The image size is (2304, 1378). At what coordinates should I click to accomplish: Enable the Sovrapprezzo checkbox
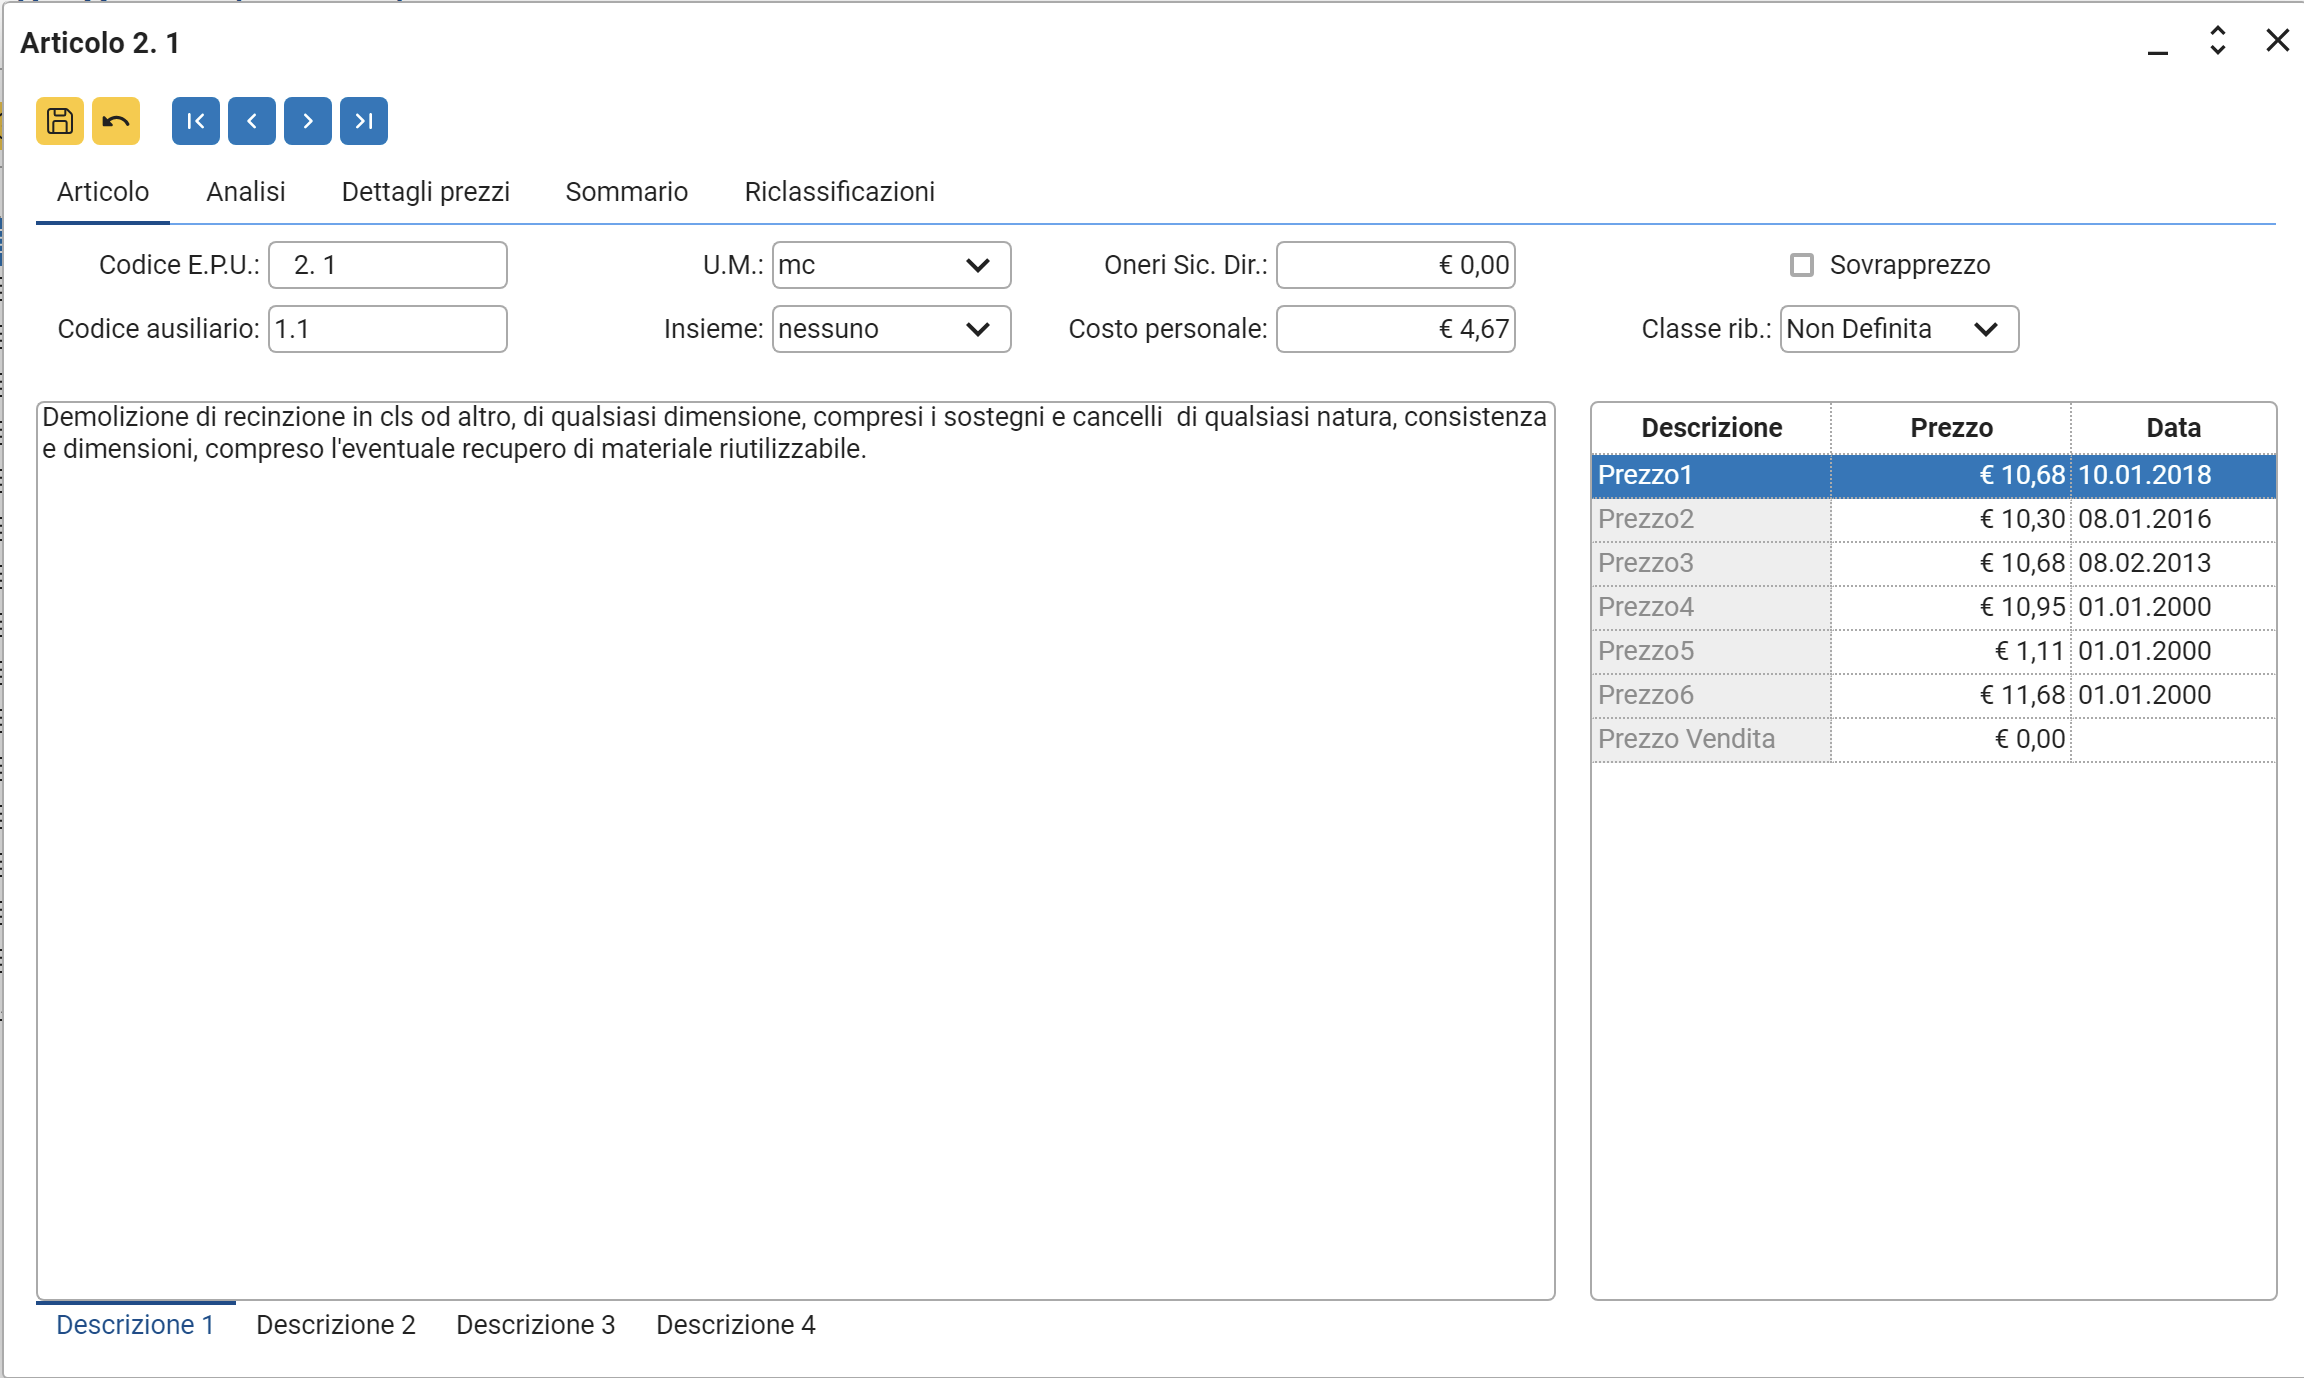point(1802,265)
